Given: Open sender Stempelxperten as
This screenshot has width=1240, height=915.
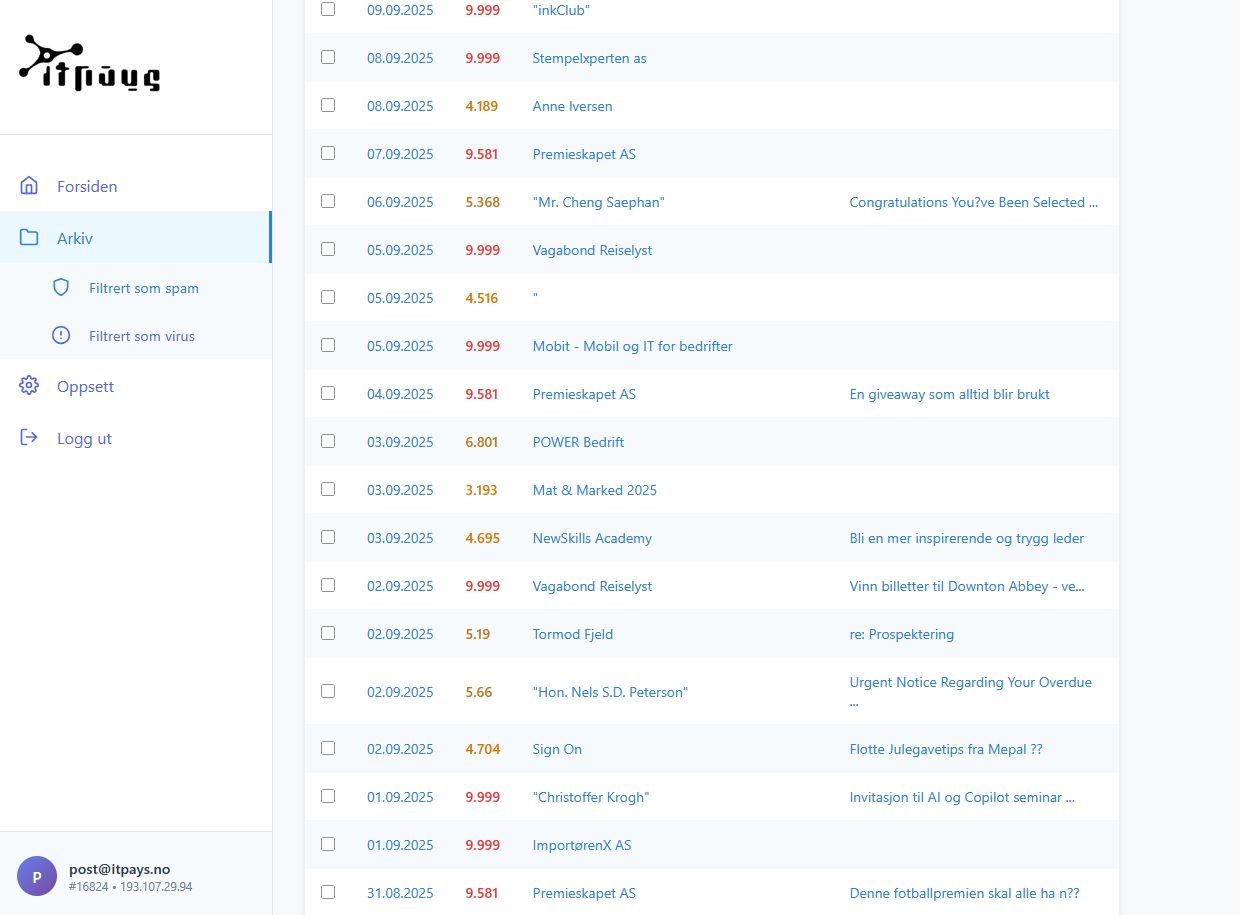Looking at the screenshot, I should 589,58.
